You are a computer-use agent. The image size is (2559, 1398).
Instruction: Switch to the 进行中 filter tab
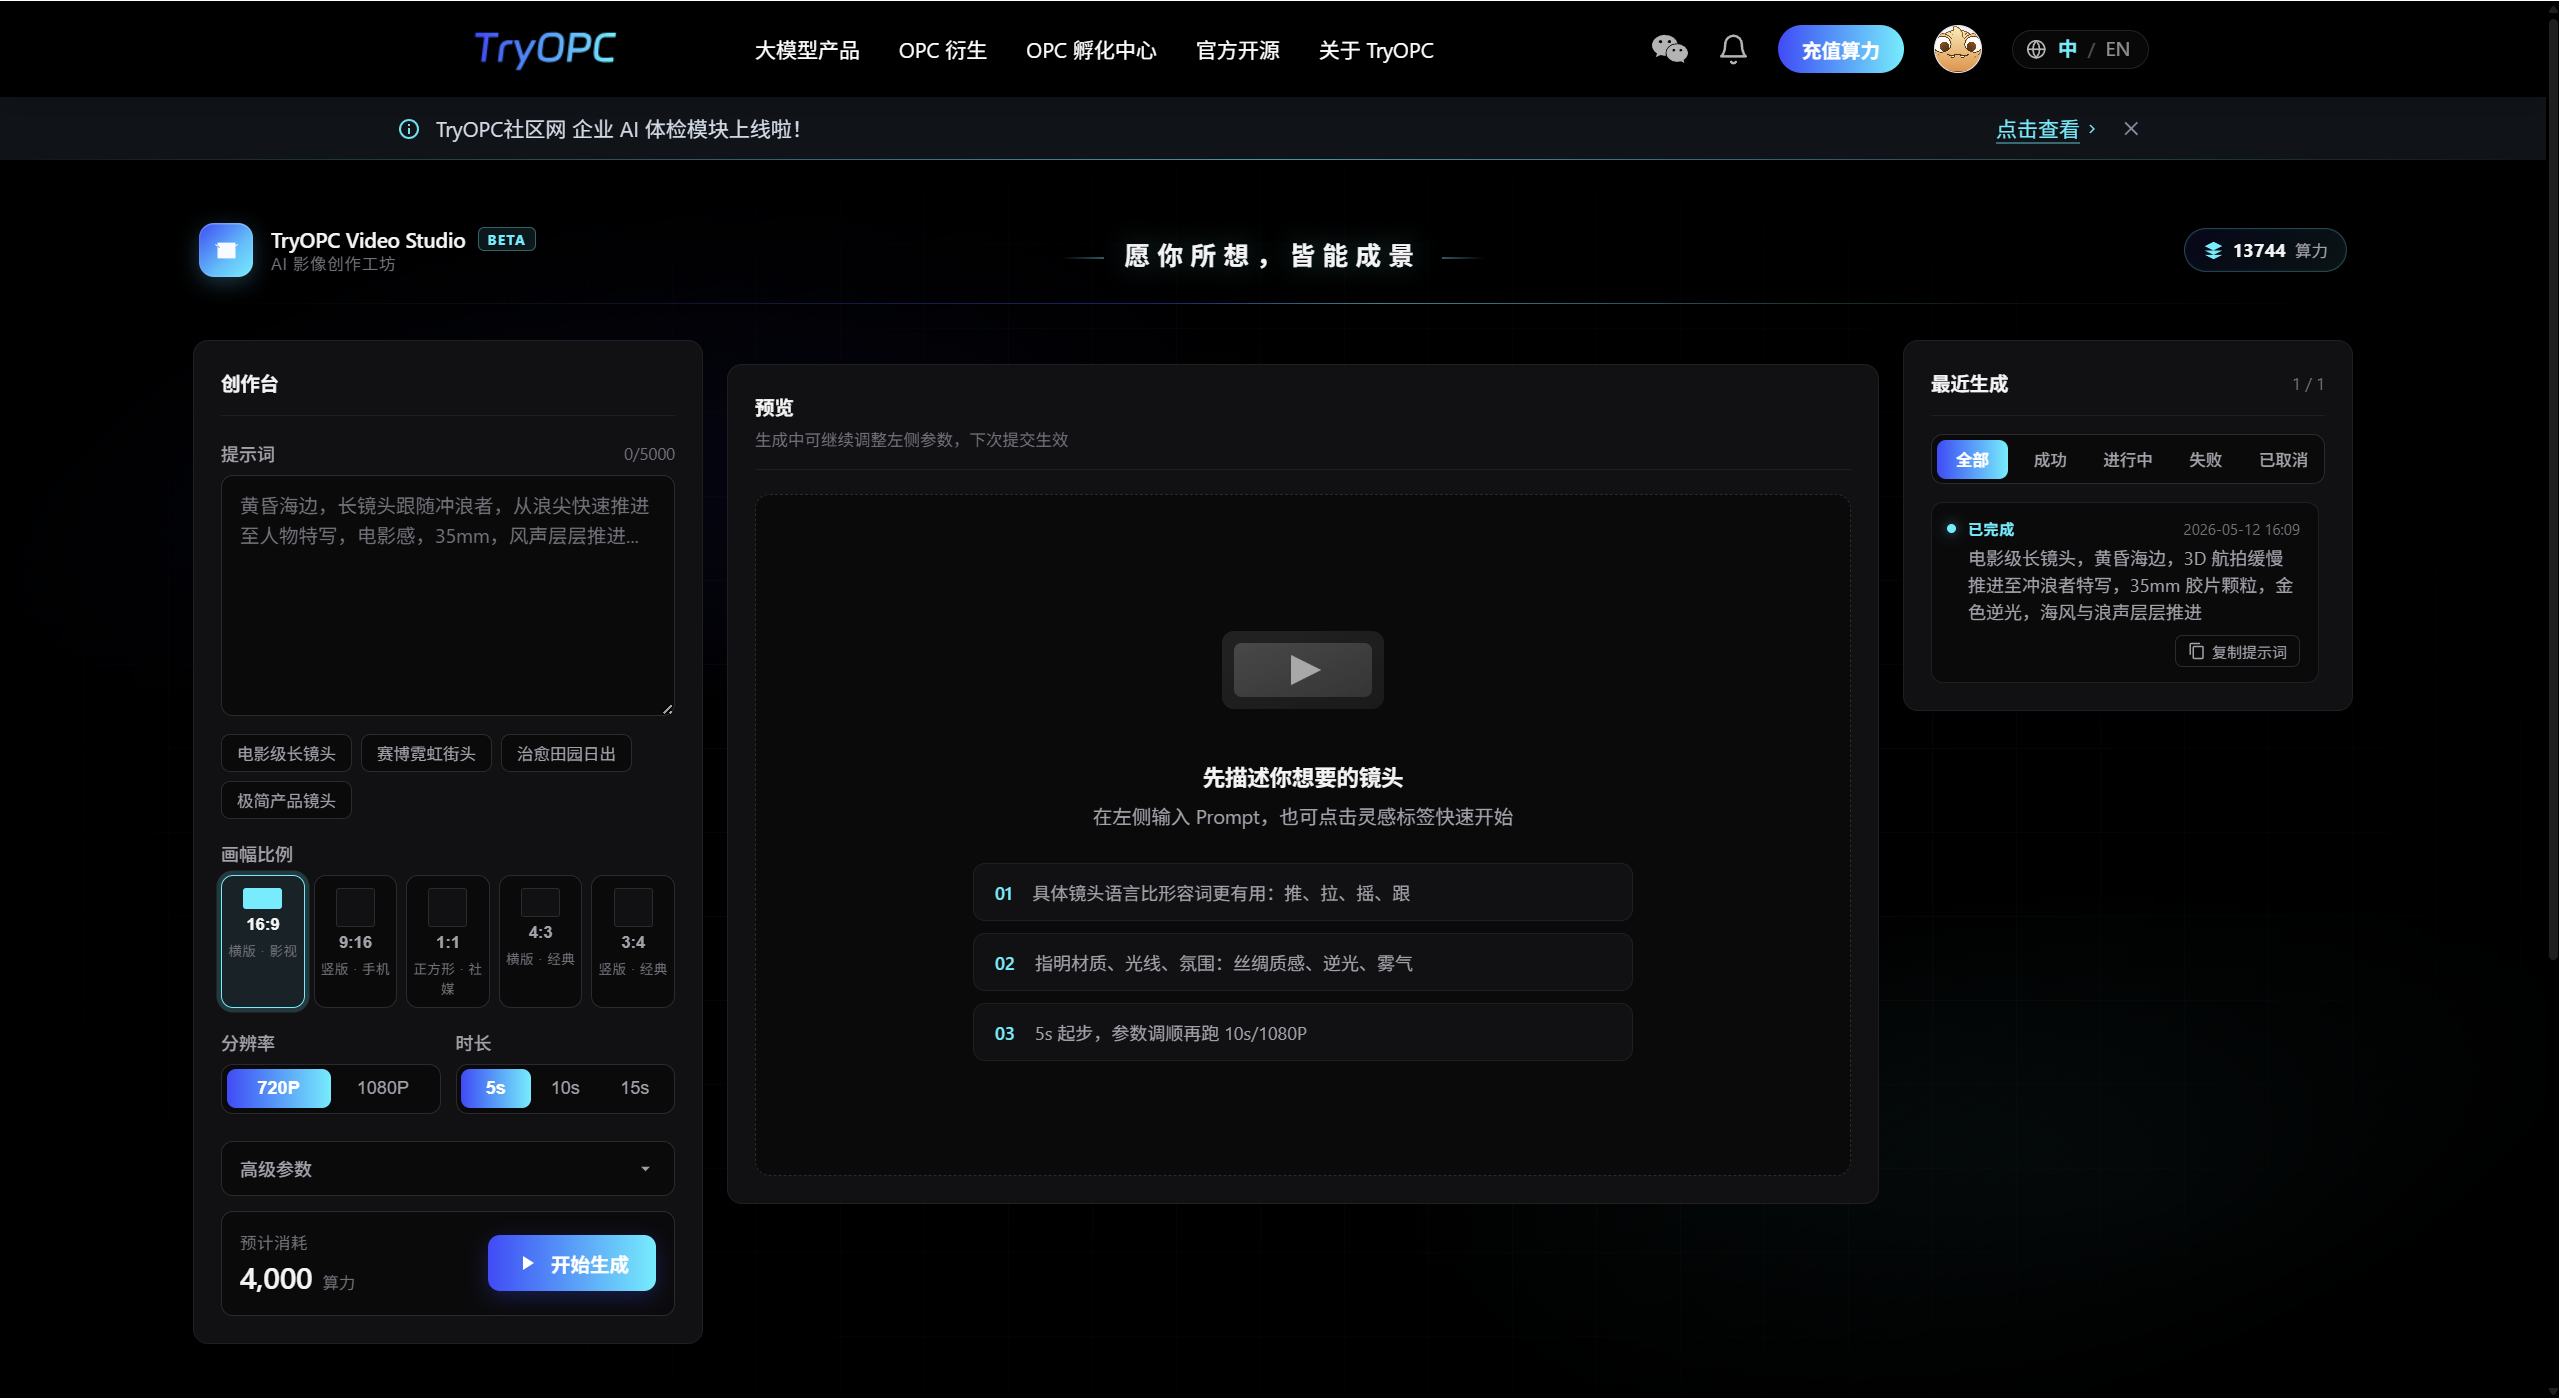tap(2127, 459)
